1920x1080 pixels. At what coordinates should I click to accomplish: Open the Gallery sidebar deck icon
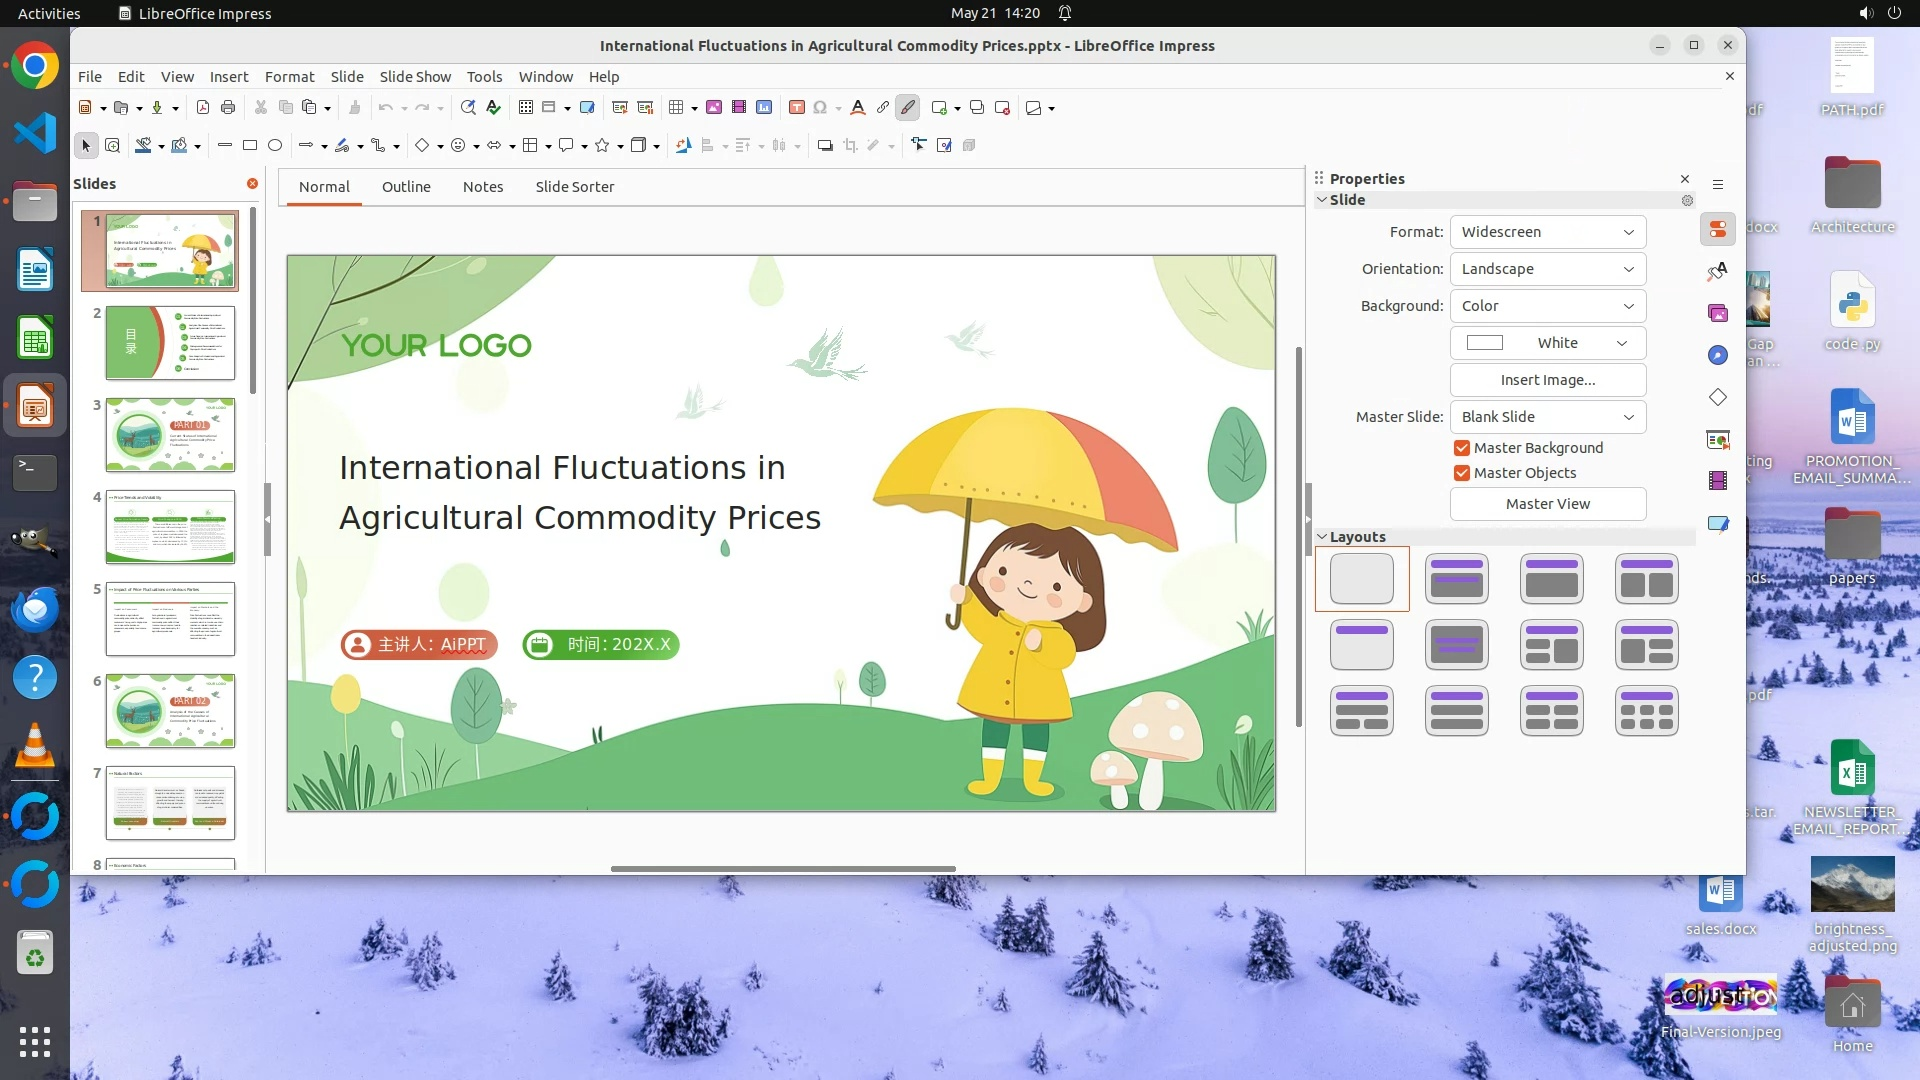1718,314
